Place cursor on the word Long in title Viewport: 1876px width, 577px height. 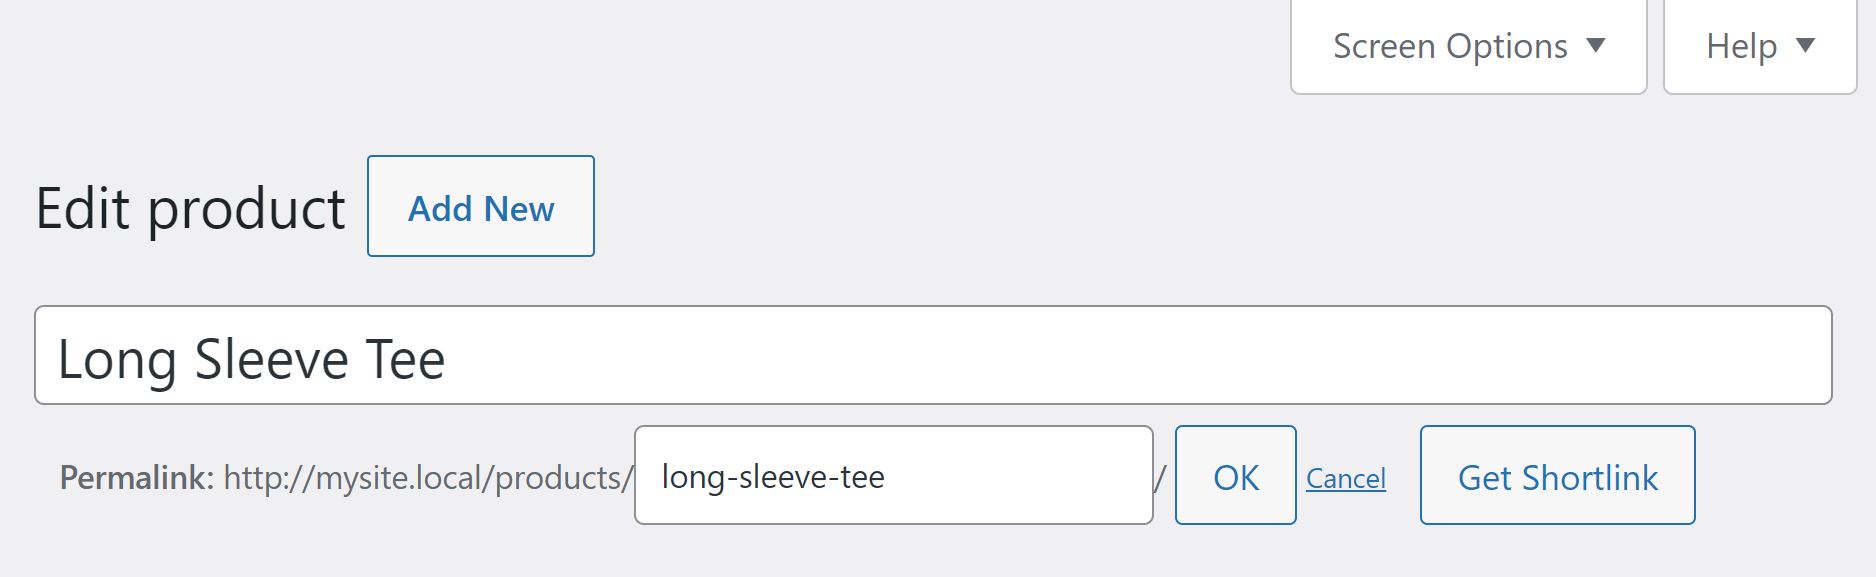coord(117,359)
